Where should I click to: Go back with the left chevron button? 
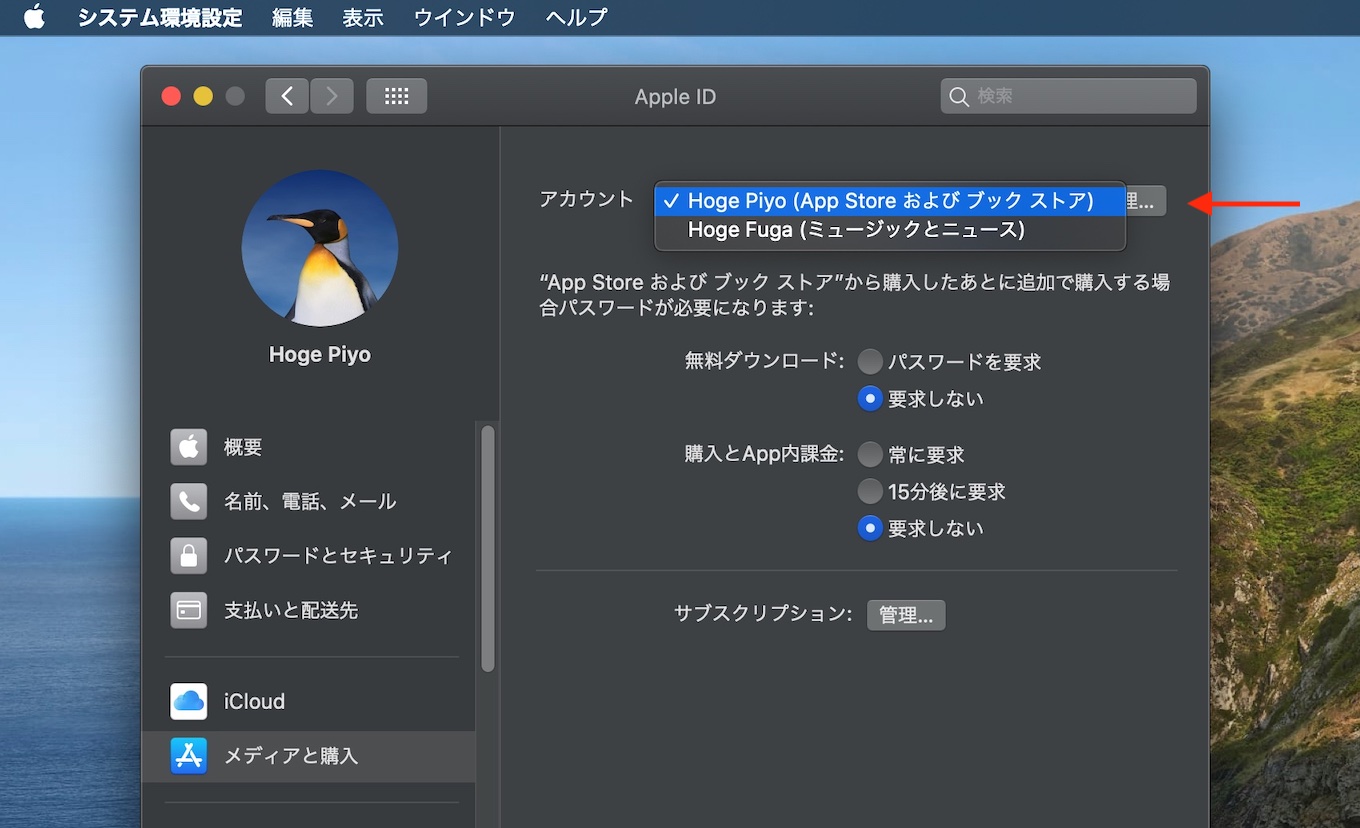click(x=287, y=96)
